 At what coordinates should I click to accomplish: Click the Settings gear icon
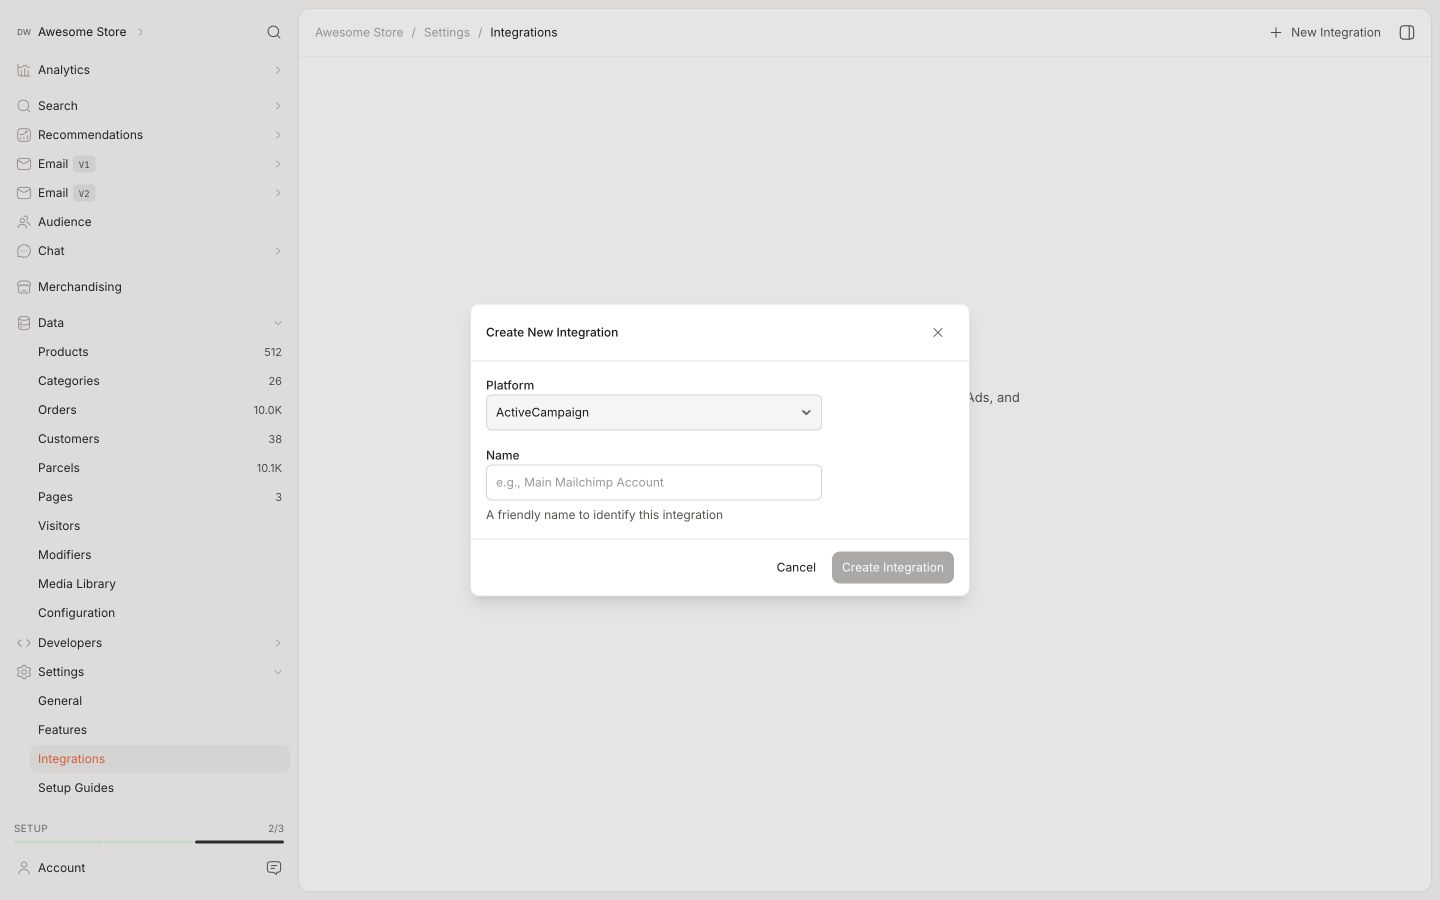24,672
